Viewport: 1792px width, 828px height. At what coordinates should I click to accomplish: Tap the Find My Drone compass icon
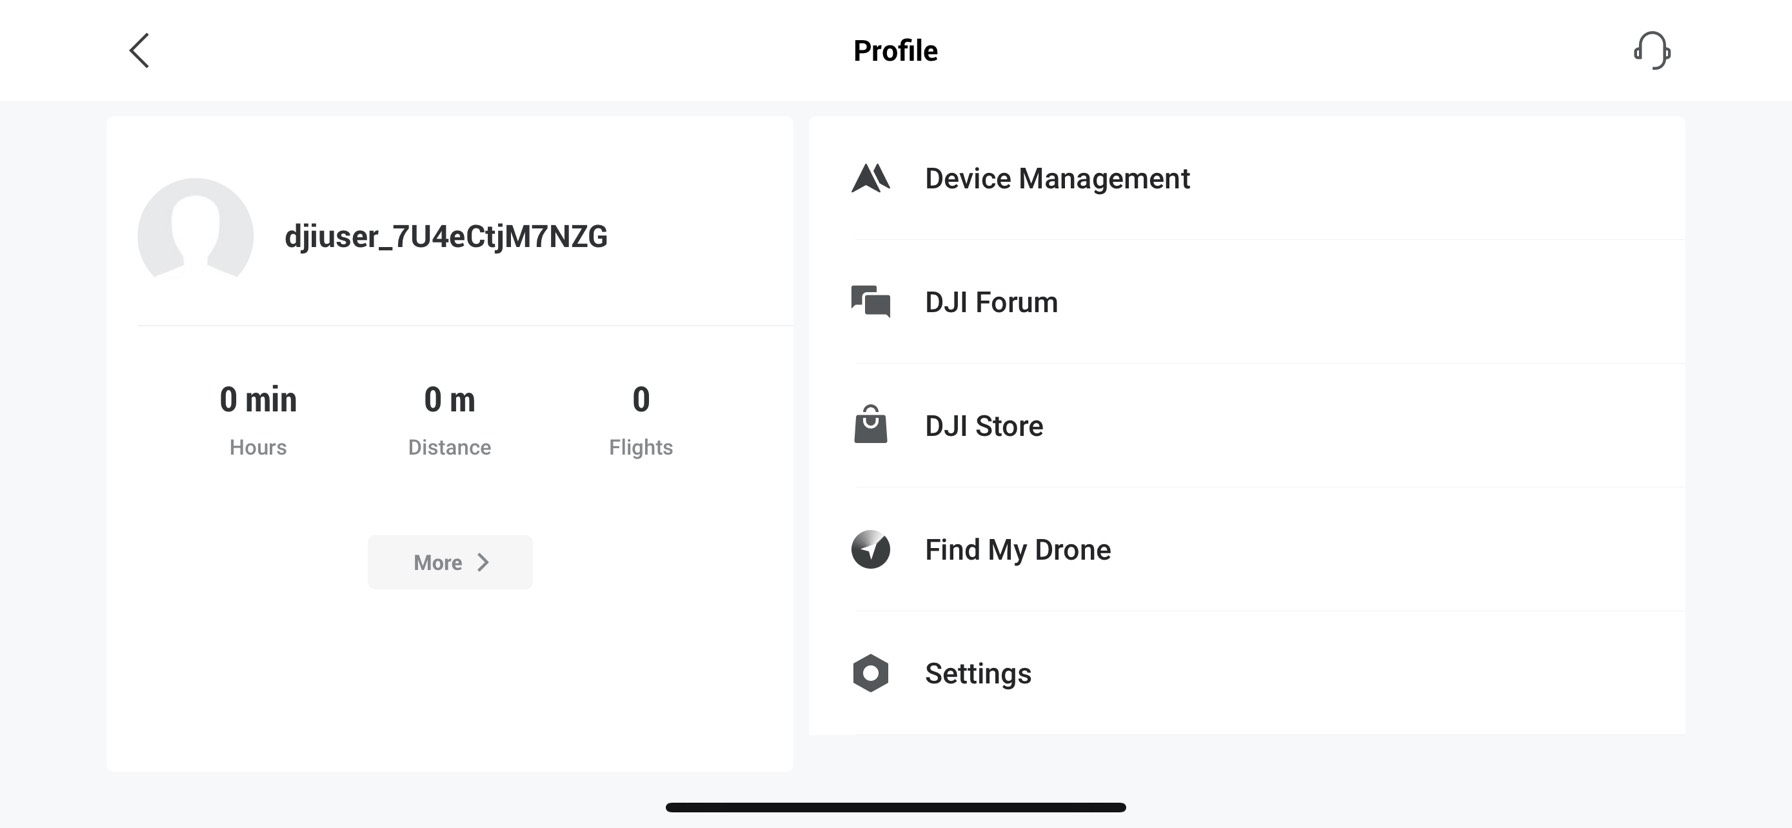[870, 549]
